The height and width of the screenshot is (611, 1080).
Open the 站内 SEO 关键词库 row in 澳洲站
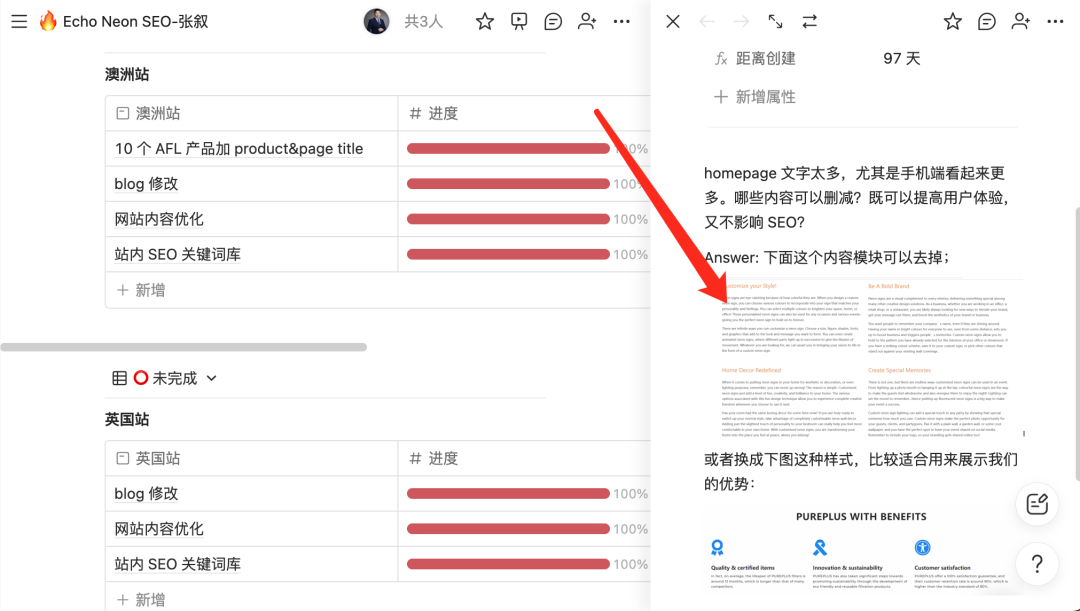[177, 255]
